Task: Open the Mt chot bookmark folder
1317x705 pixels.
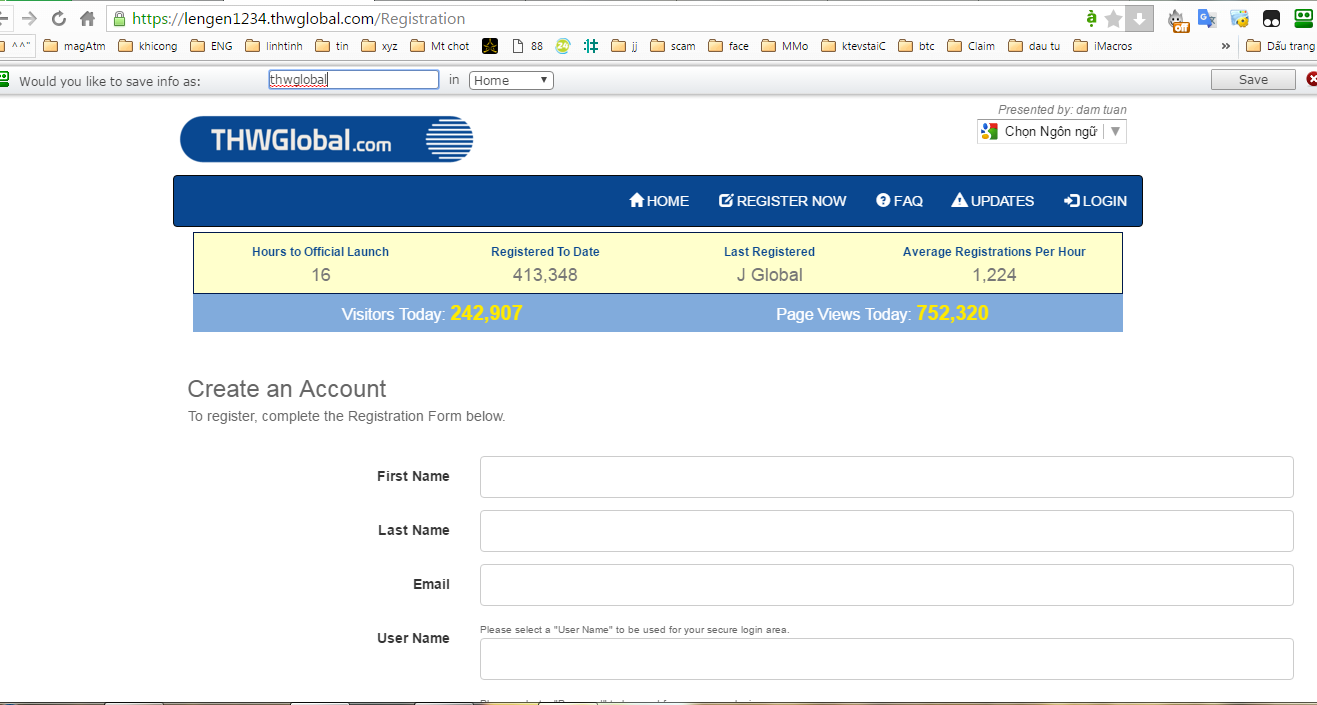Action: pos(440,46)
